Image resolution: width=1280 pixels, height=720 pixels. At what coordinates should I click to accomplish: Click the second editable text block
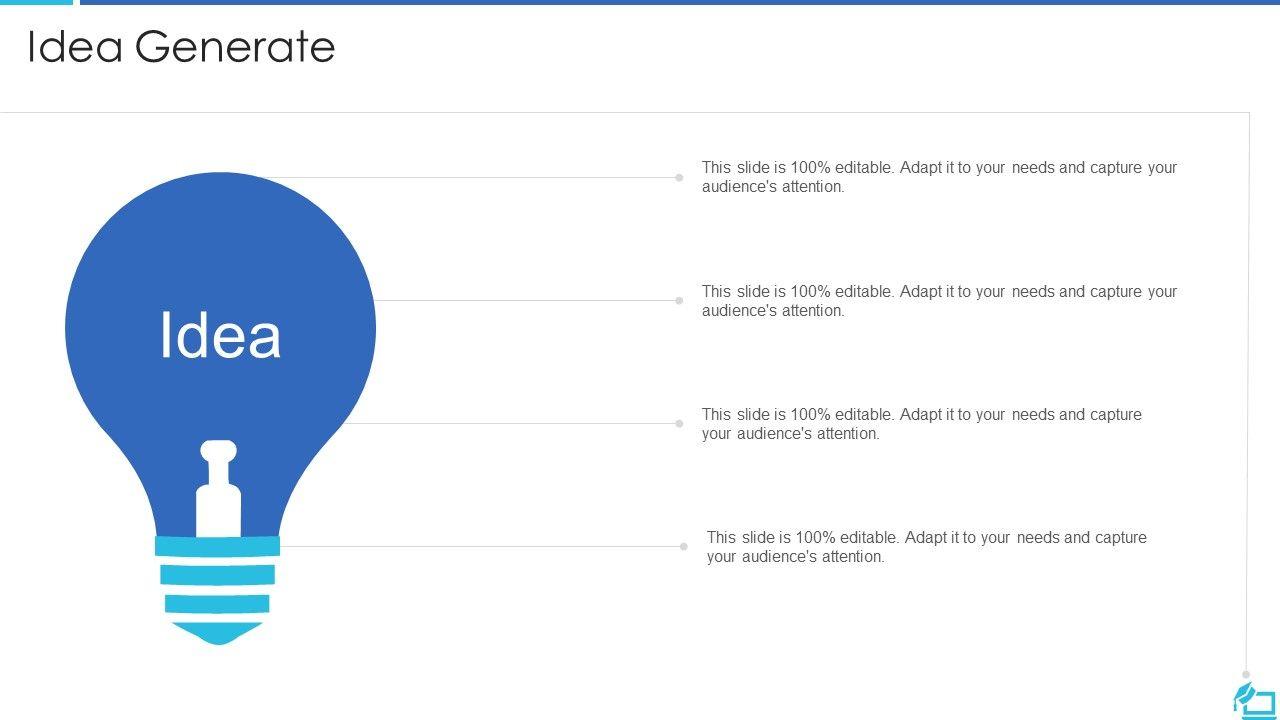[939, 301]
